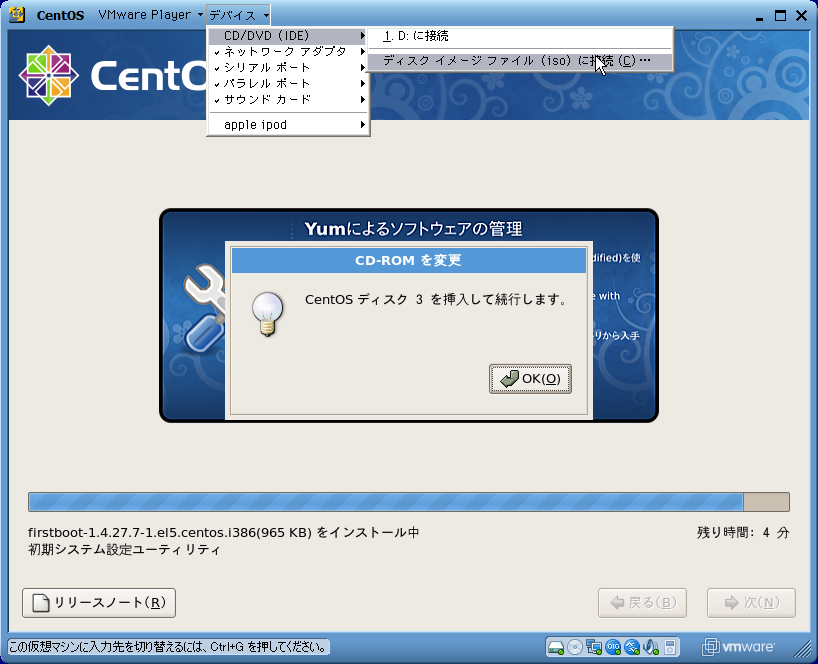Screen dimensions: 818x664
Task: Open the シリアル ポート submenu
Action: [288, 68]
